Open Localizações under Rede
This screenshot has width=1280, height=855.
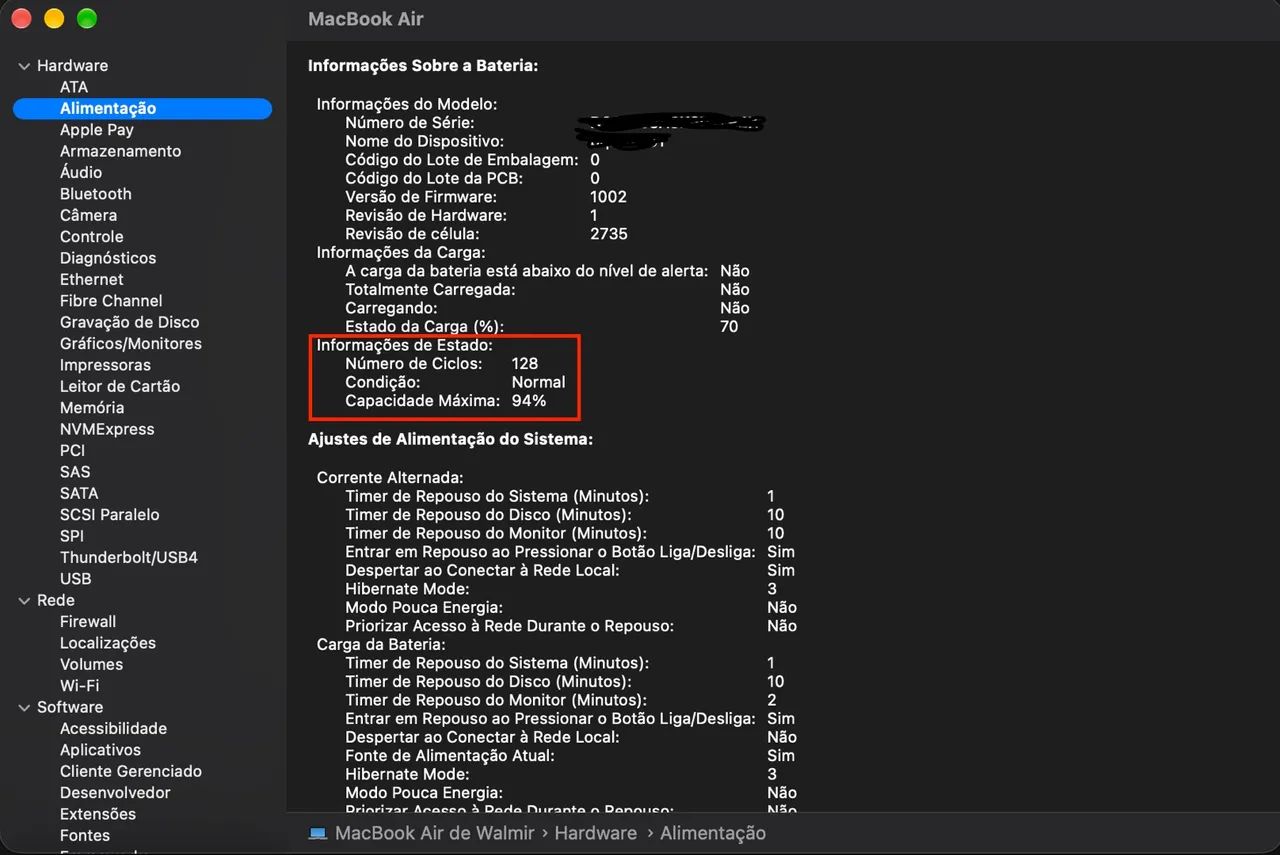[x=108, y=643]
